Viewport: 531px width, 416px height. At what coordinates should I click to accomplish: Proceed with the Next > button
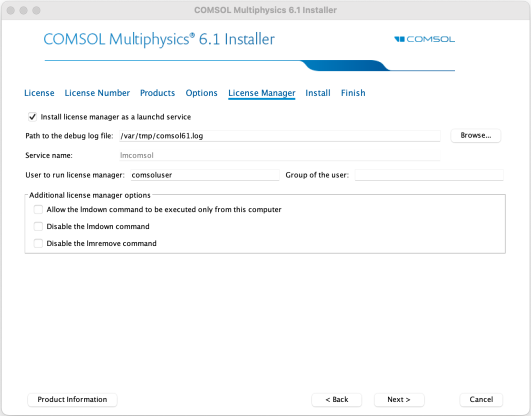pos(399,399)
